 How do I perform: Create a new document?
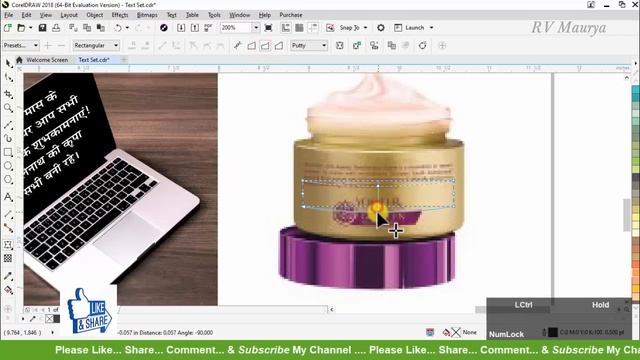pyautogui.click(x=8, y=28)
